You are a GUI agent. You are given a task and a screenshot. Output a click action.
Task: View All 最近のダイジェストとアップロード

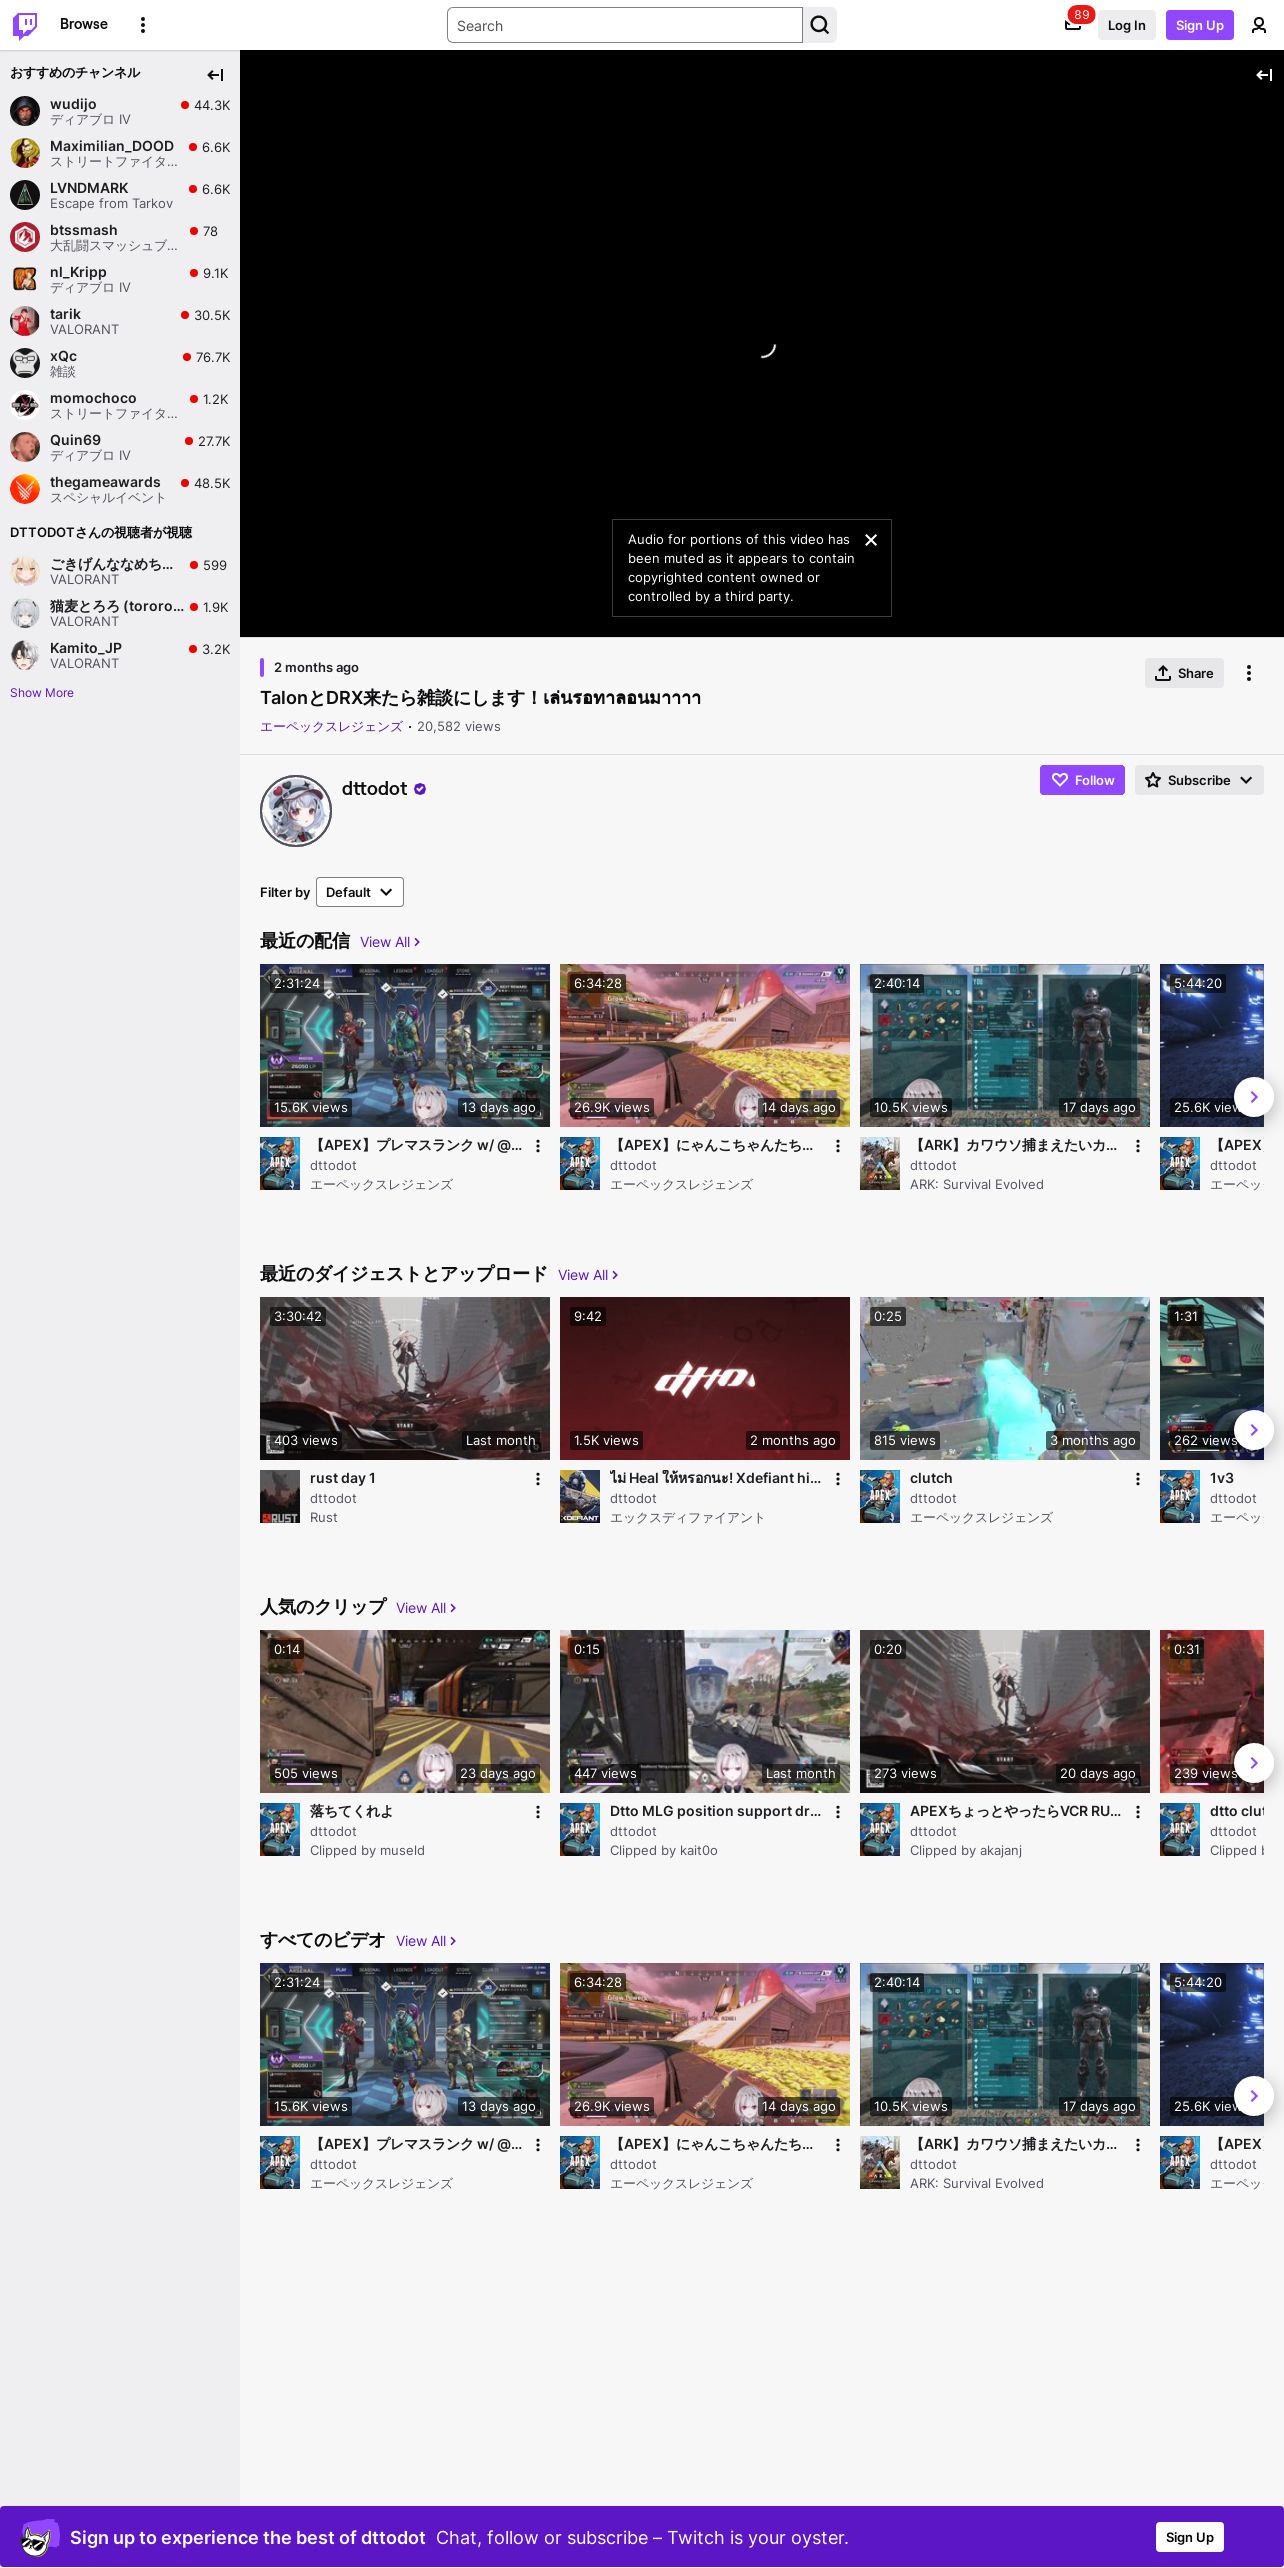(588, 1275)
